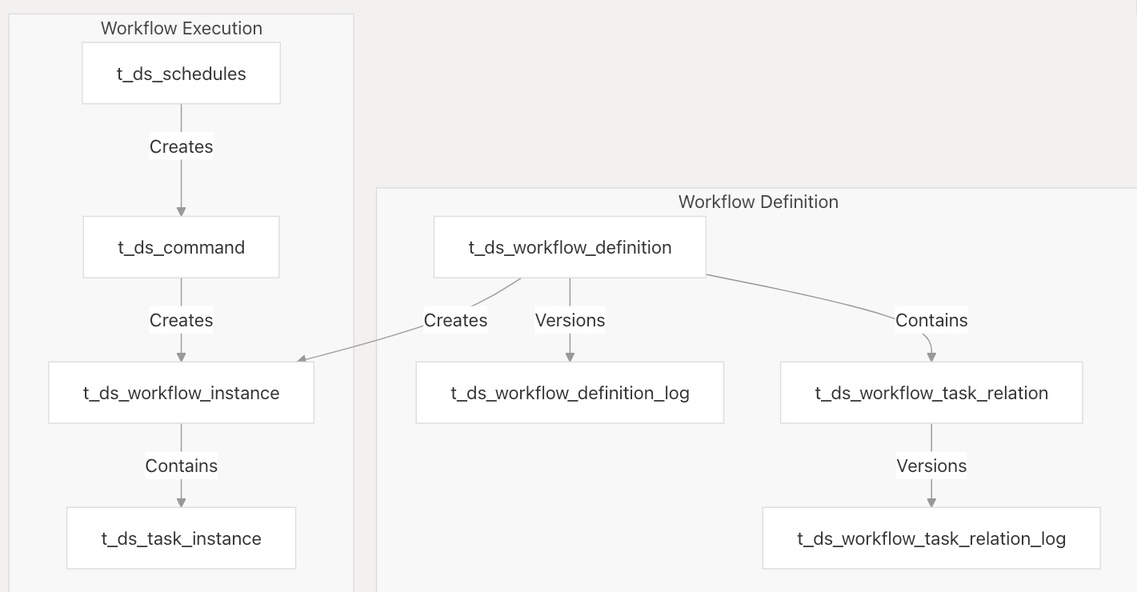Click the t_ds_workflow_instance node
Screen dimensions: 1137x592
(181, 393)
